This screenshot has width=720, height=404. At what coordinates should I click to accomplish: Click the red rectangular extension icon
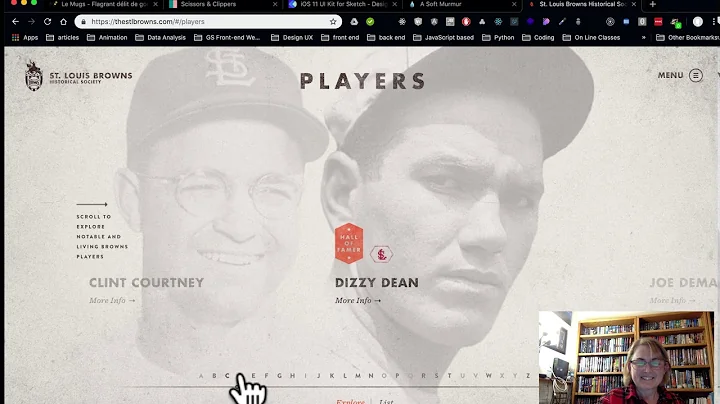point(658,22)
